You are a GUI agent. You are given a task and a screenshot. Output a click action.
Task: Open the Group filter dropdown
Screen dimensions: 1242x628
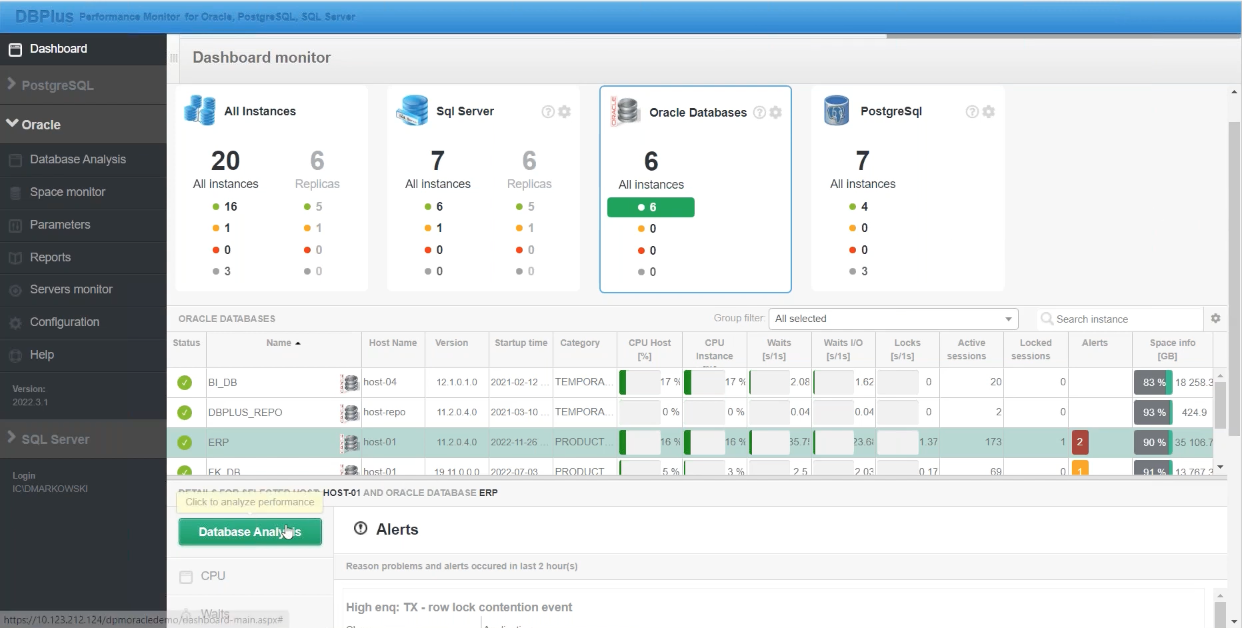894,319
